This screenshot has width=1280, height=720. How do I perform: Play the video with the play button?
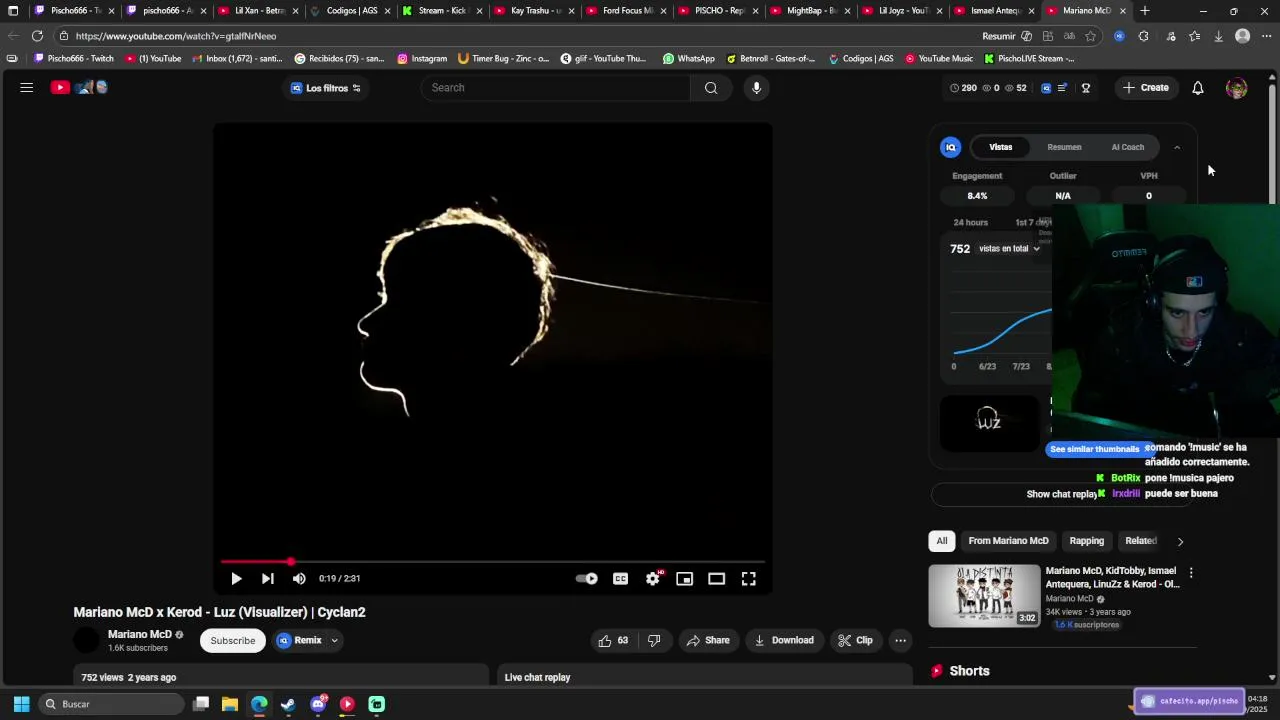pos(236,578)
